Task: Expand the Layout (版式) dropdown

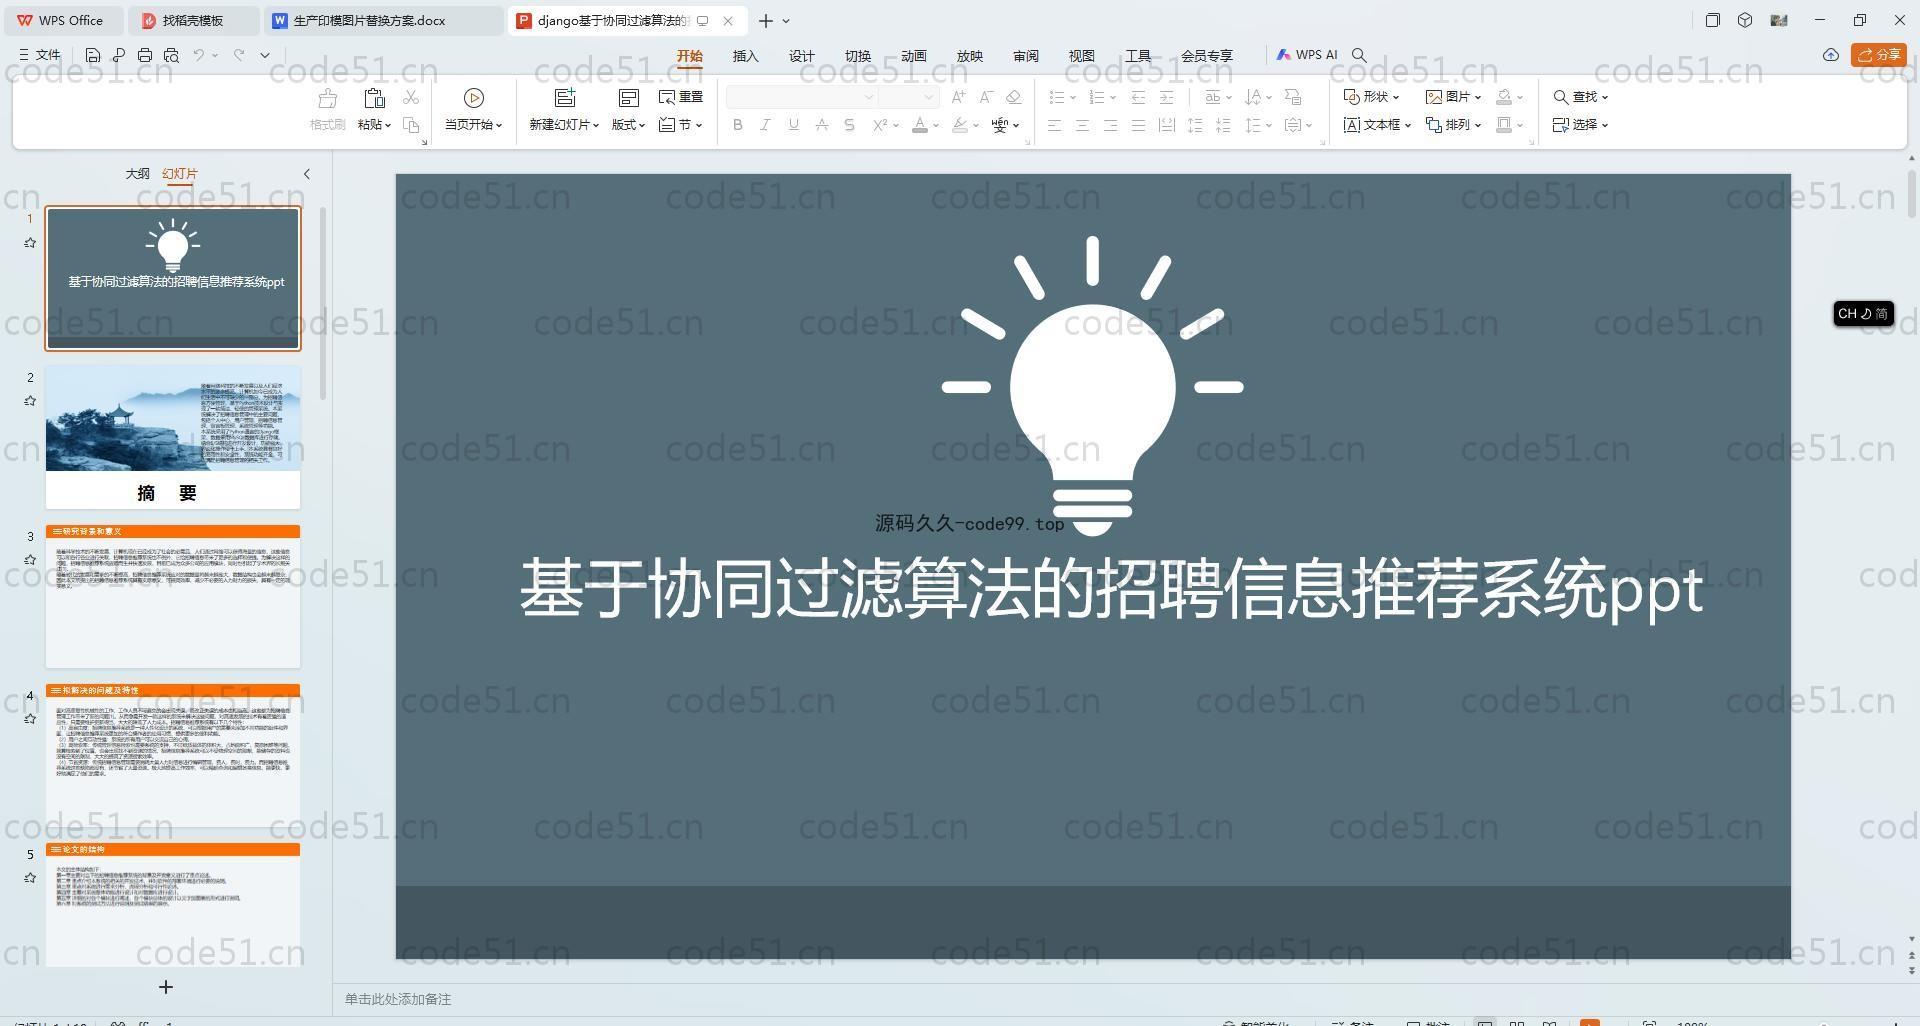Action: tap(628, 125)
